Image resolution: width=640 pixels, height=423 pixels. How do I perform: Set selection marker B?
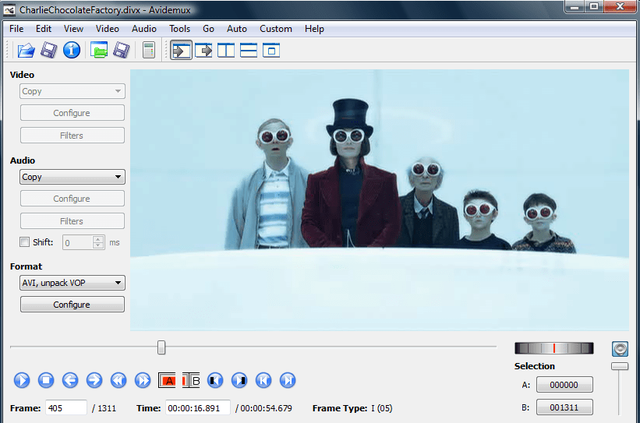click(x=191, y=380)
